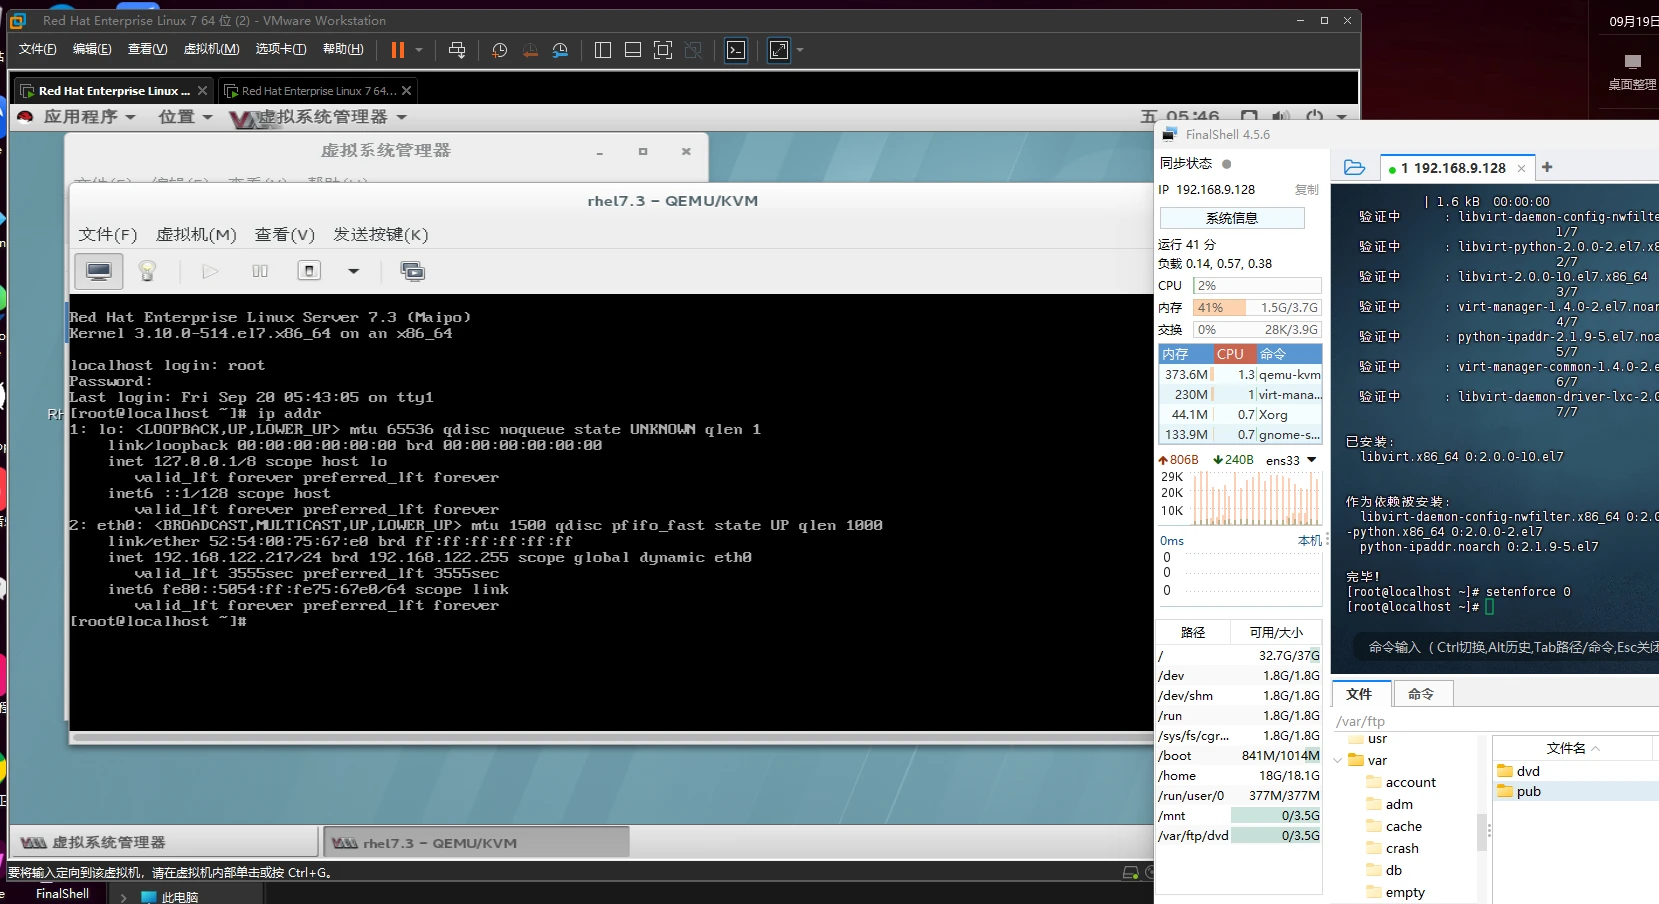The image size is (1659, 904).
Task: Open the snapshot manager wrench-clock icon
Action: click(560, 50)
